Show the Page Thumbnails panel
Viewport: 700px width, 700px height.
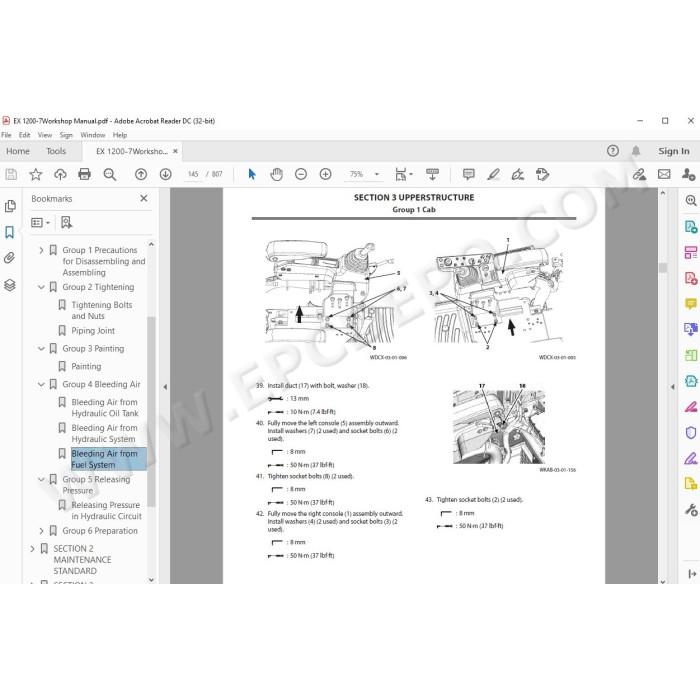point(10,206)
